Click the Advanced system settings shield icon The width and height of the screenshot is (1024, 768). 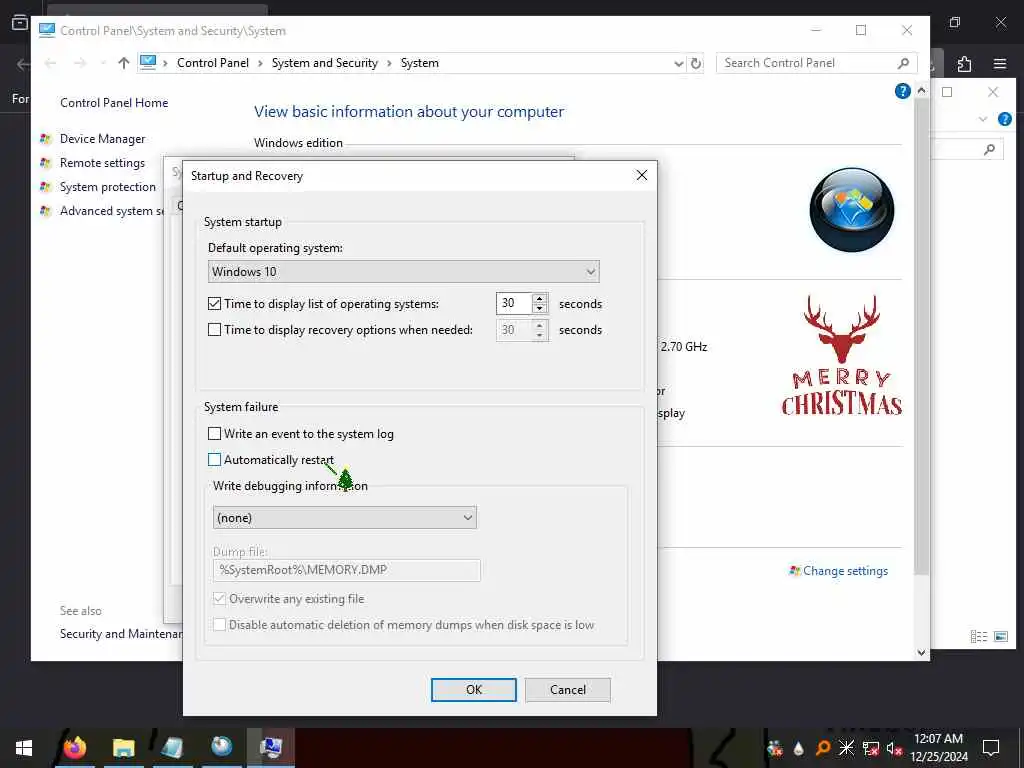click(45, 211)
